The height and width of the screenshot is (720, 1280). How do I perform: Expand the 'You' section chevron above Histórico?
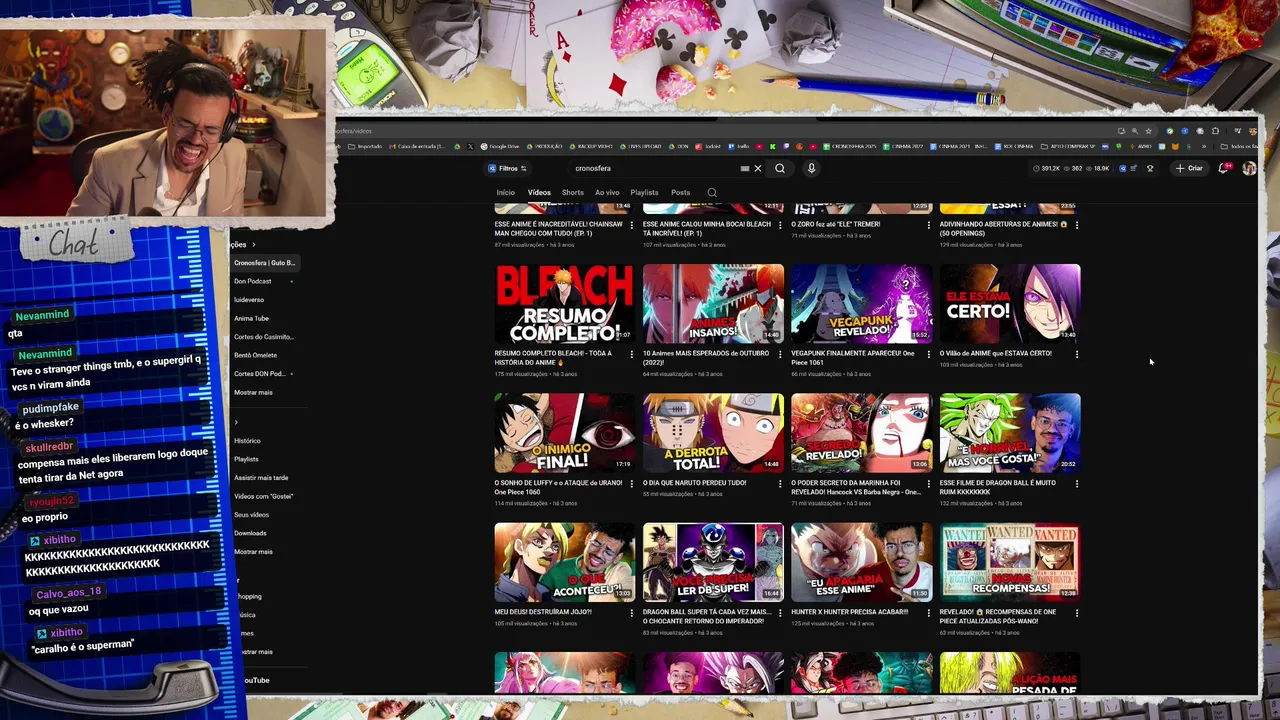[237, 422]
